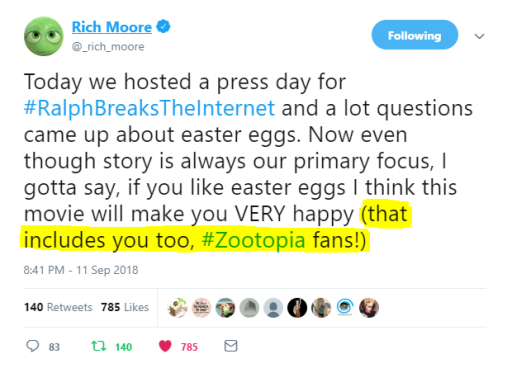Open the black background liker avatar

pyautogui.click(x=297, y=307)
